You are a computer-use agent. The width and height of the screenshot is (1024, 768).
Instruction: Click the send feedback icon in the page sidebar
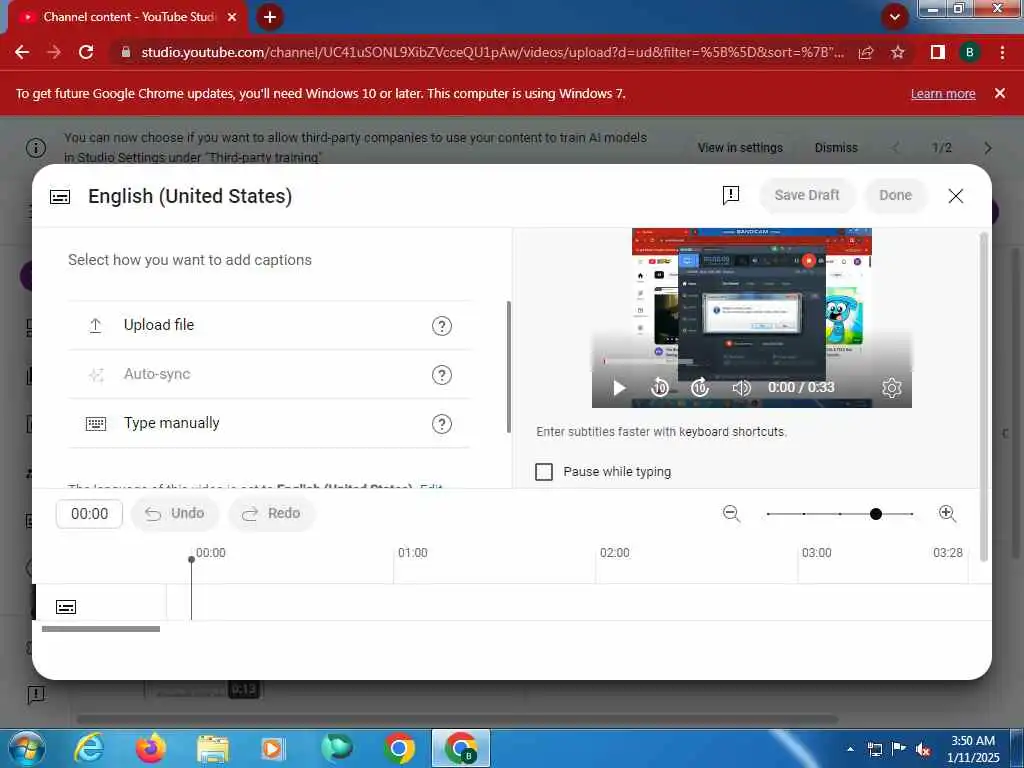(x=36, y=694)
